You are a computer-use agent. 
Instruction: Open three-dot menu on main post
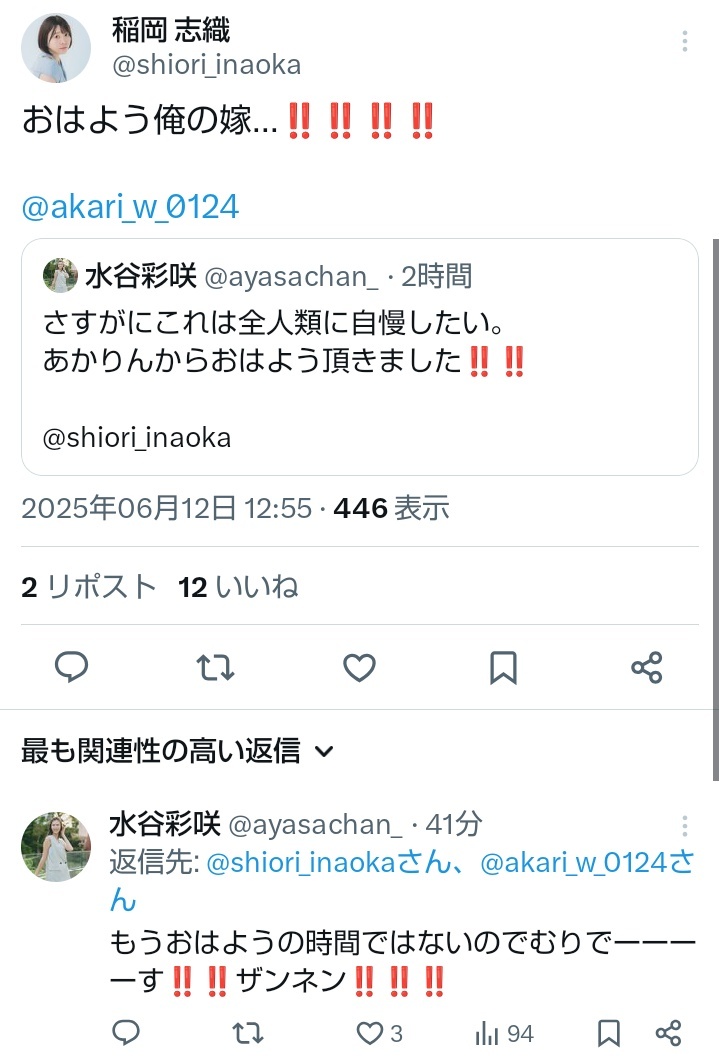[684, 41]
